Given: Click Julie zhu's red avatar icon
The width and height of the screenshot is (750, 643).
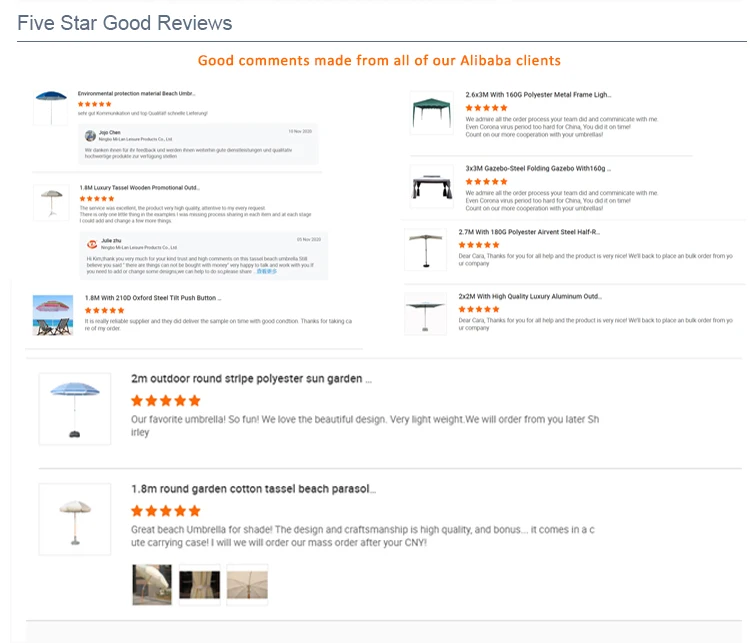Looking at the screenshot, I should (92, 243).
